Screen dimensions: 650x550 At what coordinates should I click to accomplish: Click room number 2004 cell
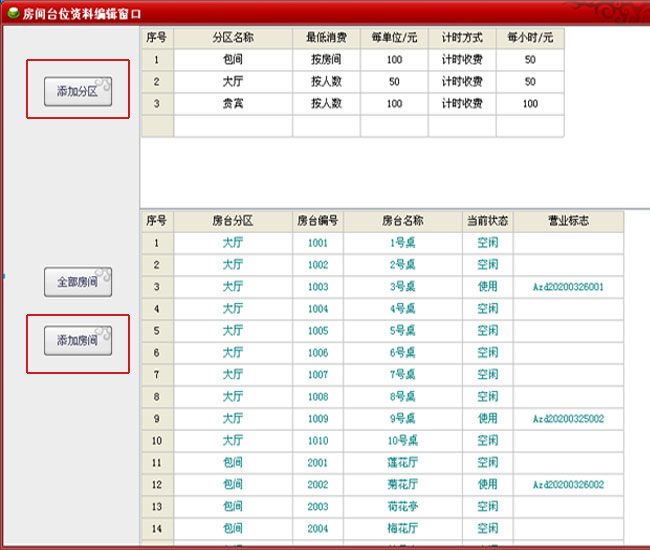[318, 528]
